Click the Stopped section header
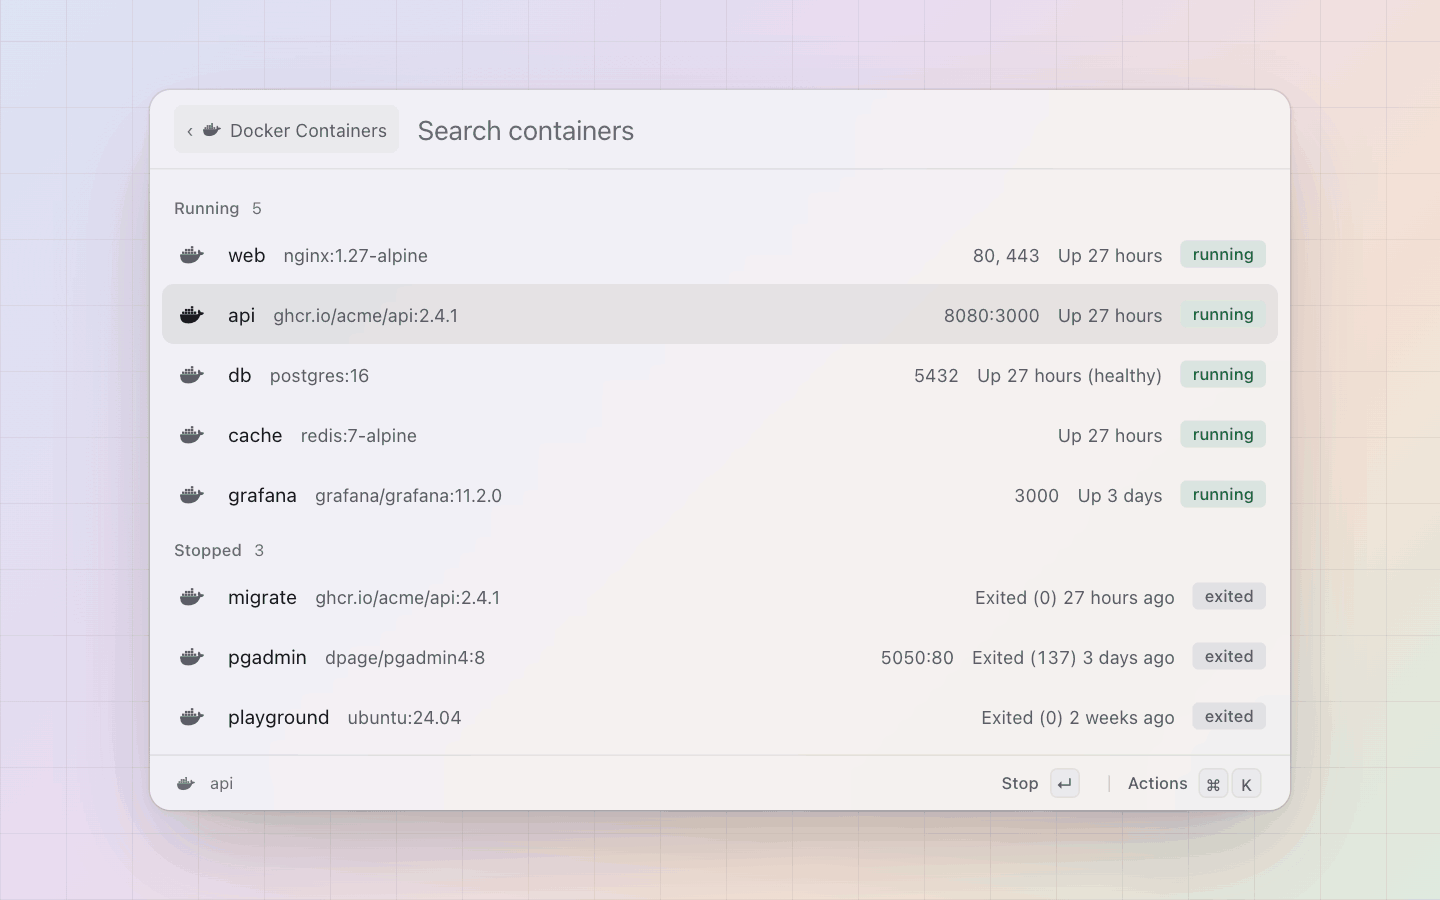 pyautogui.click(x=207, y=550)
